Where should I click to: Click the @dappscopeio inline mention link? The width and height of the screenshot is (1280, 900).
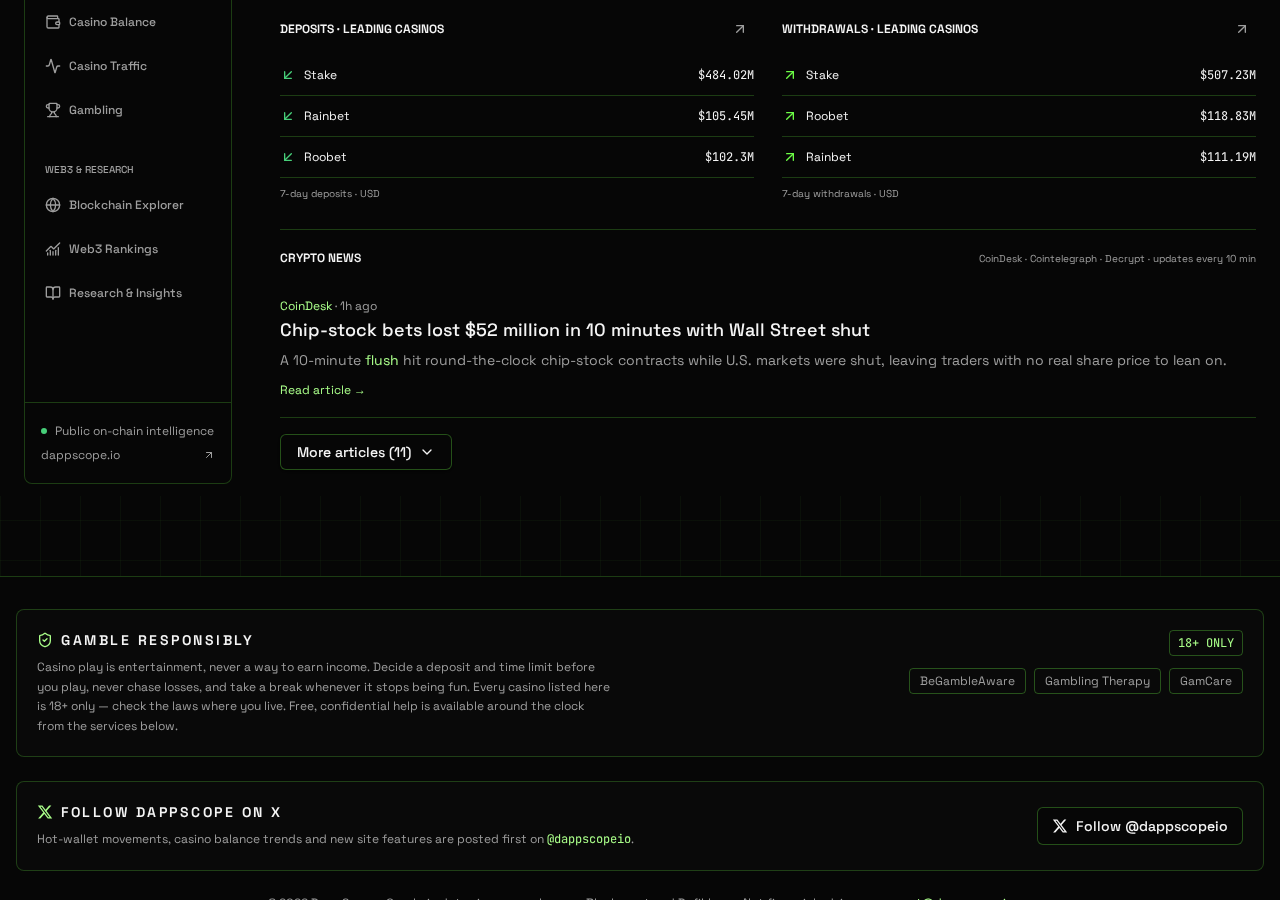[x=589, y=839]
